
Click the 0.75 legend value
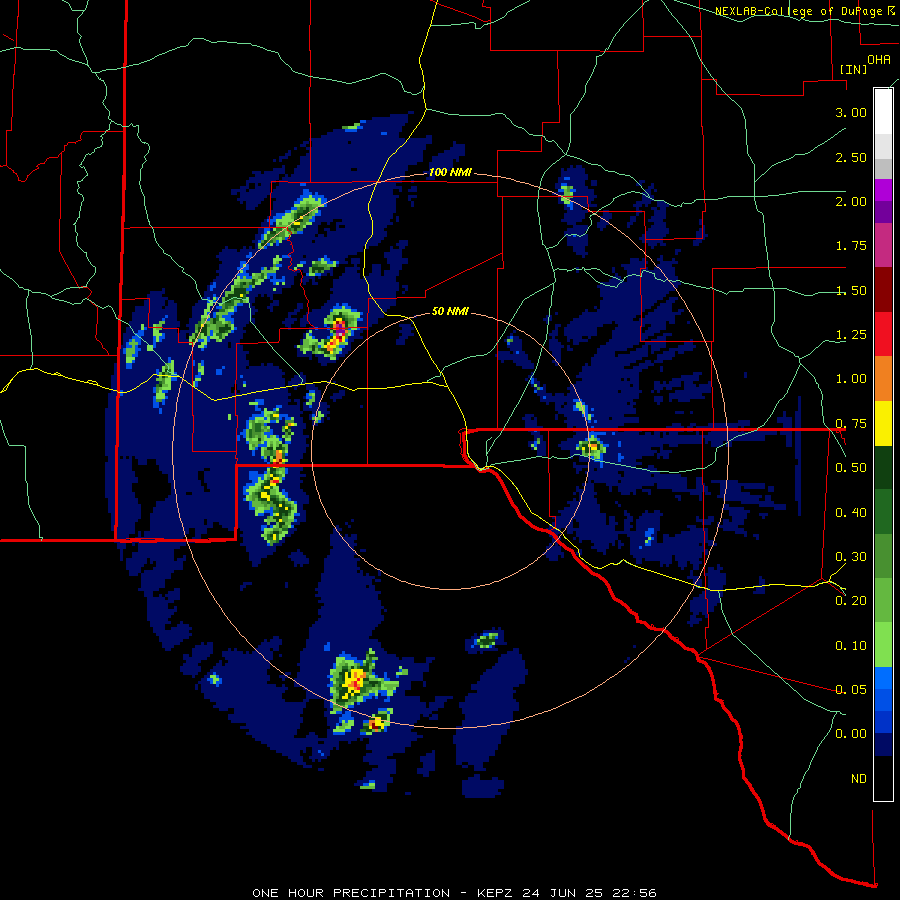(x=851, y=424)
